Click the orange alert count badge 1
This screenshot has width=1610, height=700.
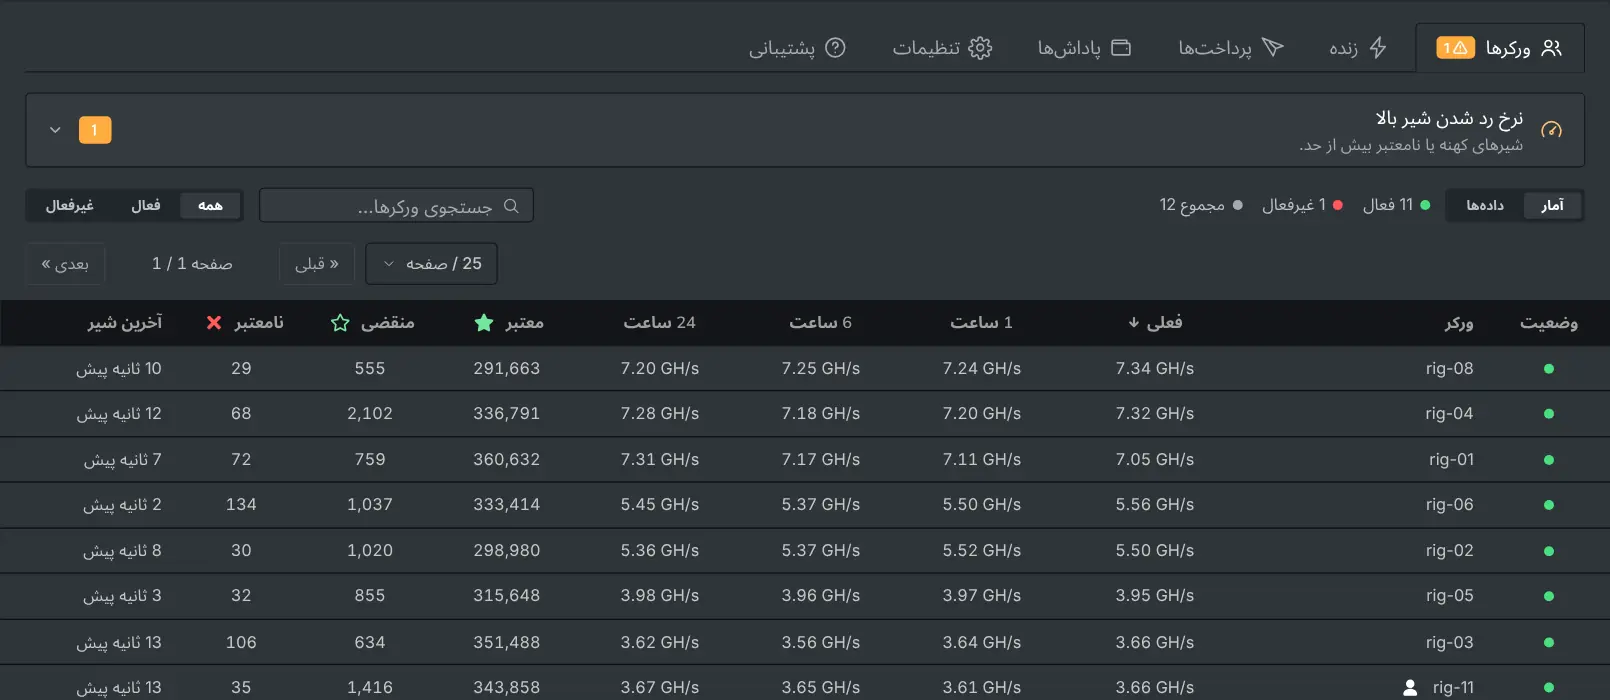pyautogui.click(x=95, y=130)
